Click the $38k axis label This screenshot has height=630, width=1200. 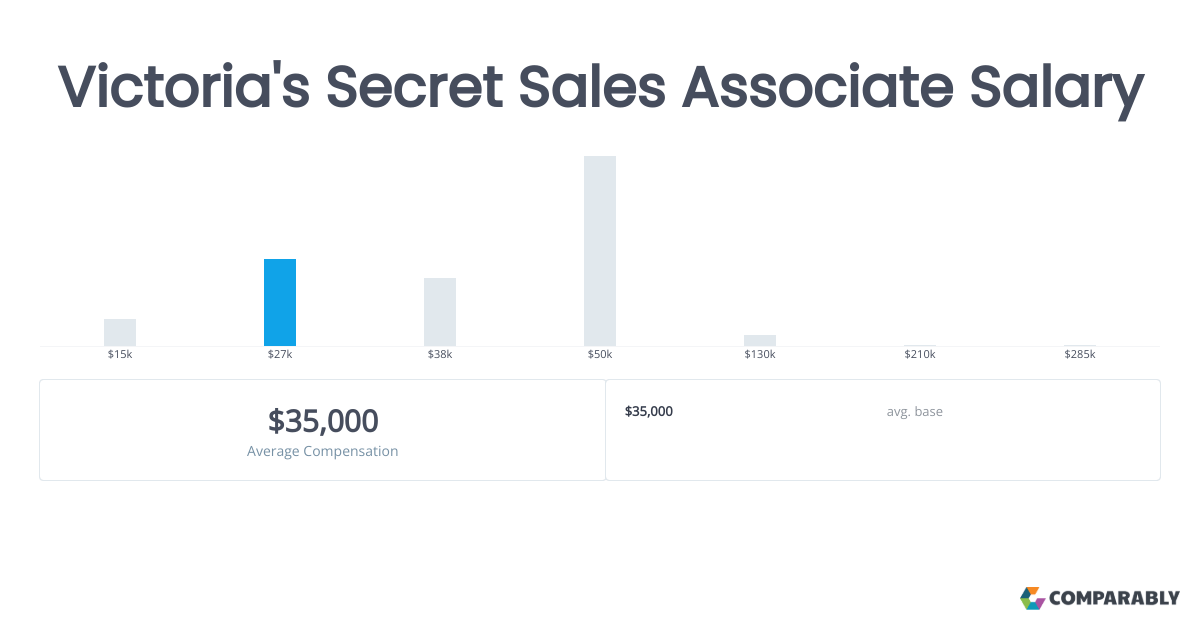click(x=440, y=355)
